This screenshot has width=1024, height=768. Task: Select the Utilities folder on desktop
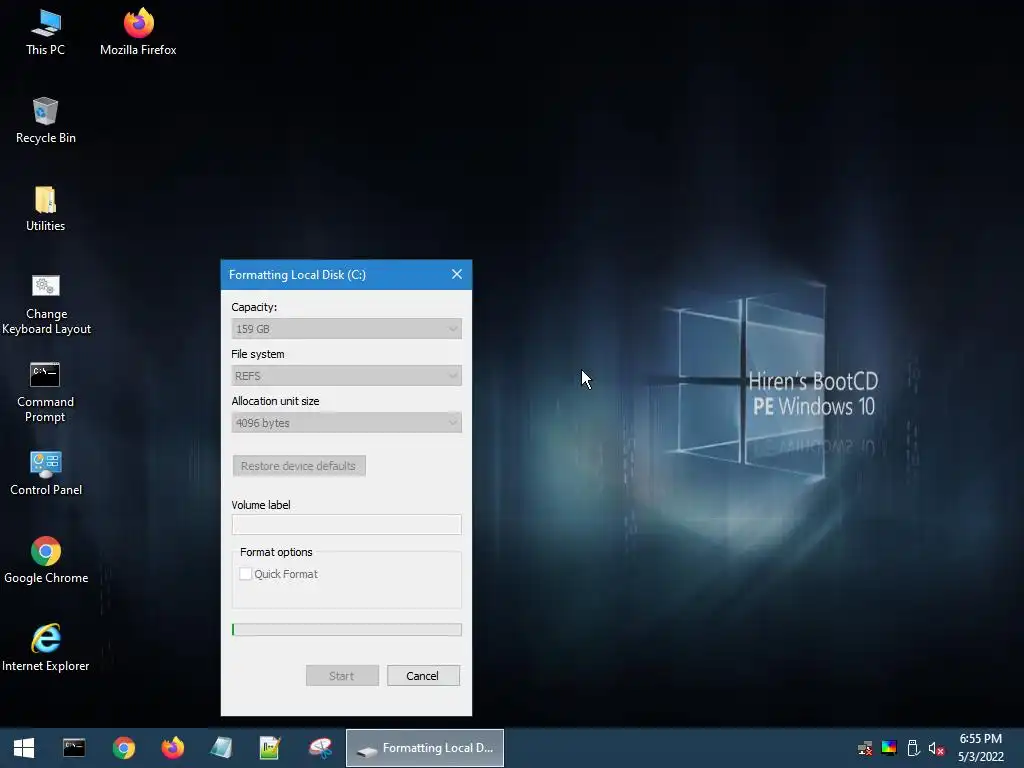click(x=46, y=209)
